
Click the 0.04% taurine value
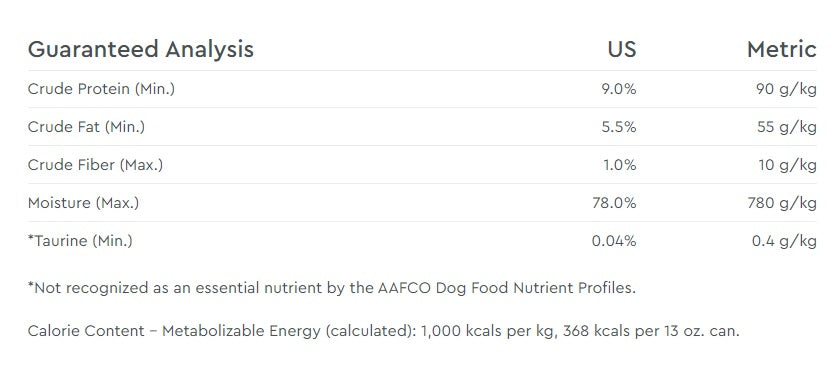point(614,241)
